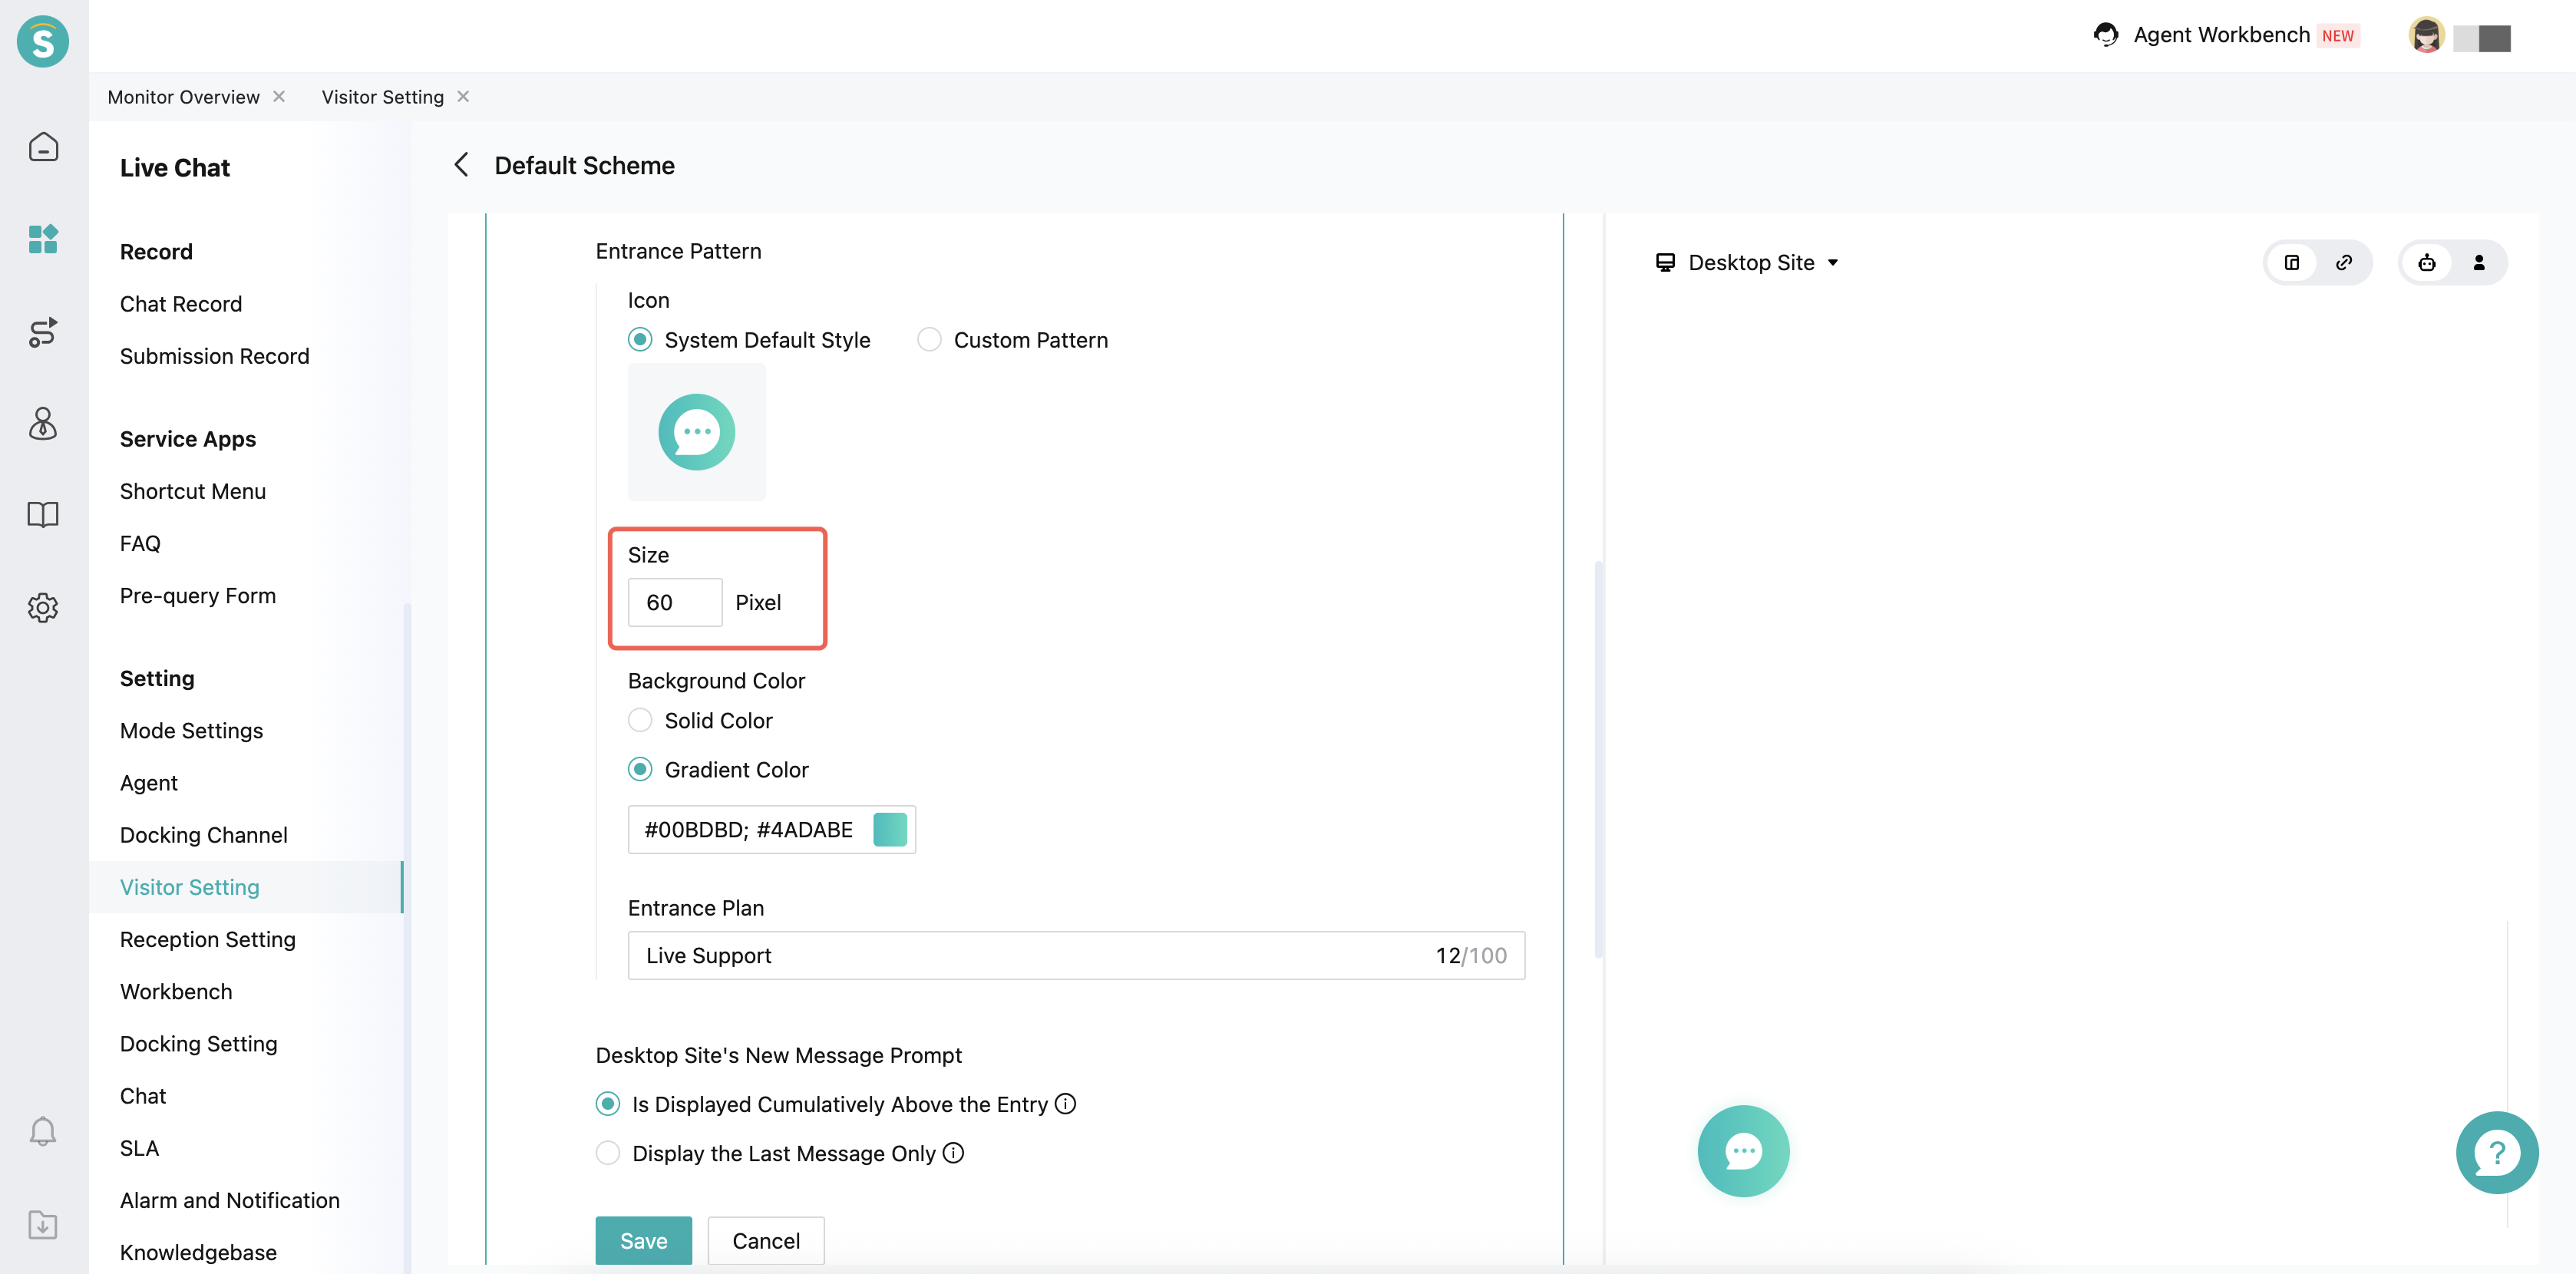The width and height of the screenshot is (2576, 1274).
Task: Click the Size pixel input field
Action: 674,602
